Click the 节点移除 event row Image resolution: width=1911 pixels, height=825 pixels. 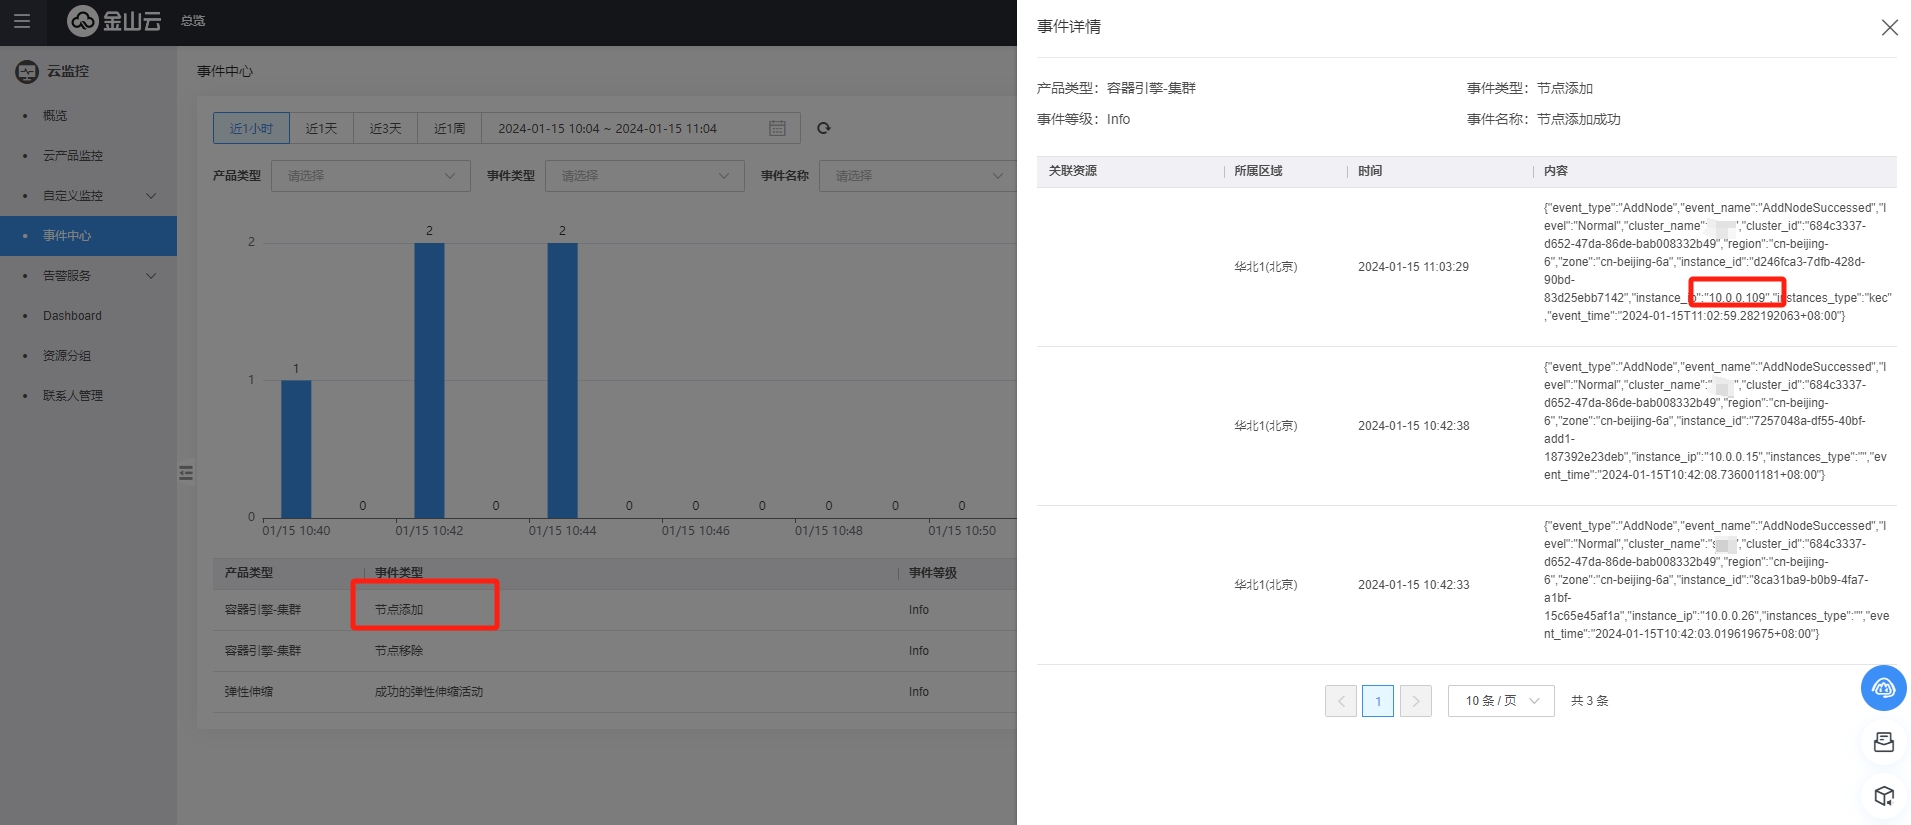point(399,651)
